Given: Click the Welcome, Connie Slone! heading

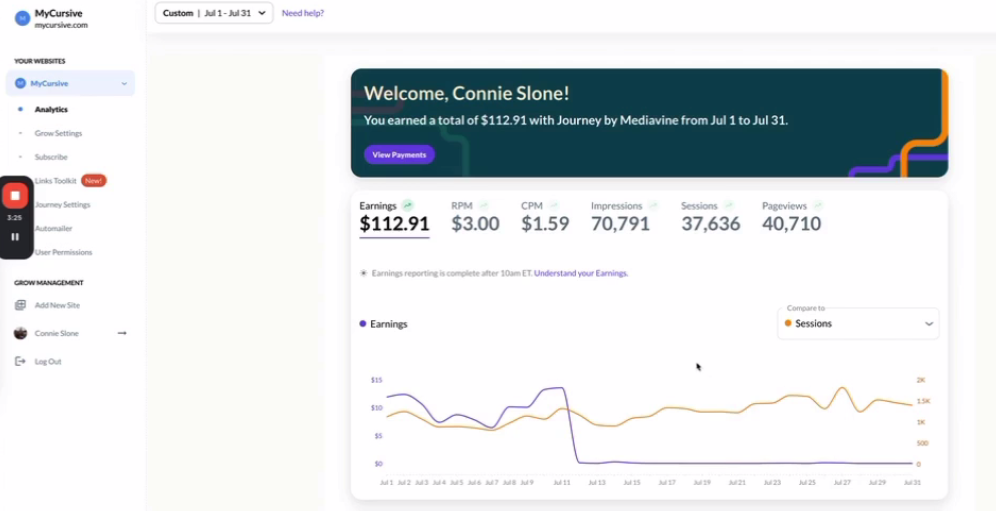Looking at the screenshot, I should [x=466, y=93].
